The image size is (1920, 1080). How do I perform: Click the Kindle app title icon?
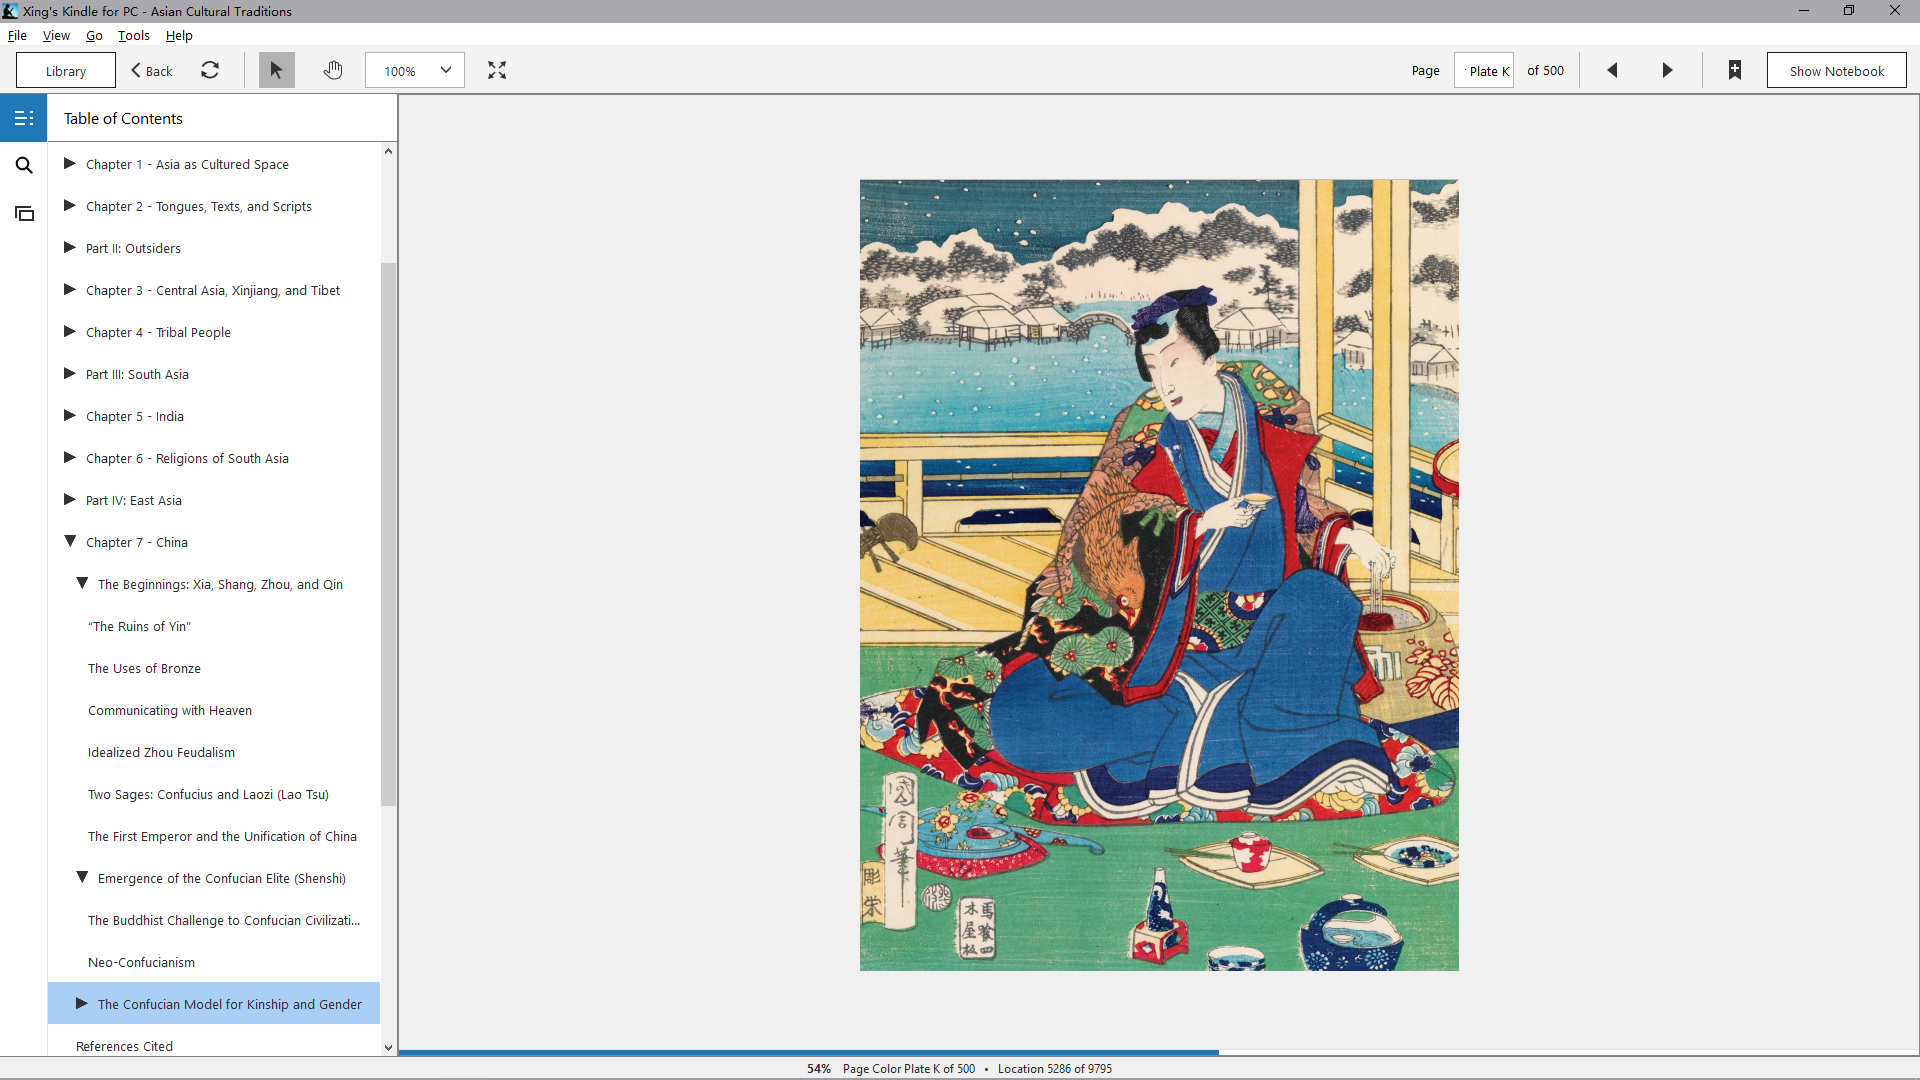(x=10, y=11)
